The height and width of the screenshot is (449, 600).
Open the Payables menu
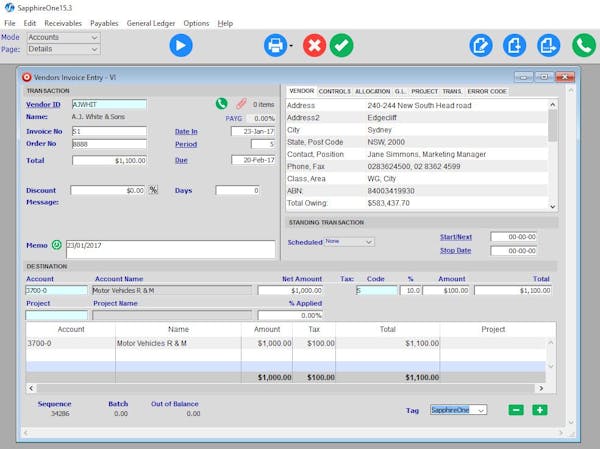[104, 23]
